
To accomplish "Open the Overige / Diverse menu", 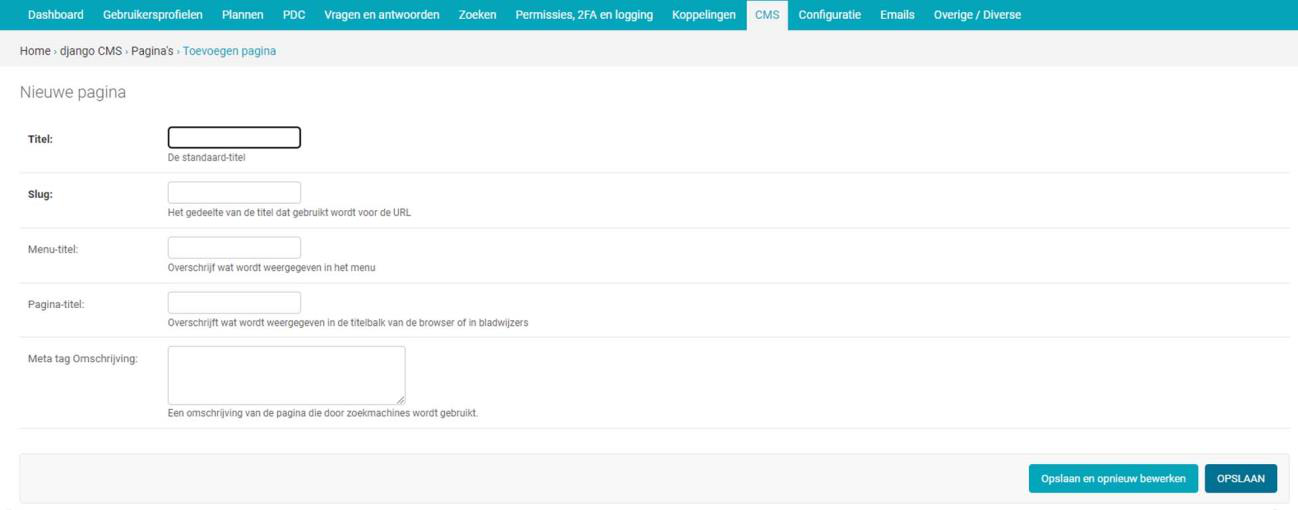I will coord(977,15).
